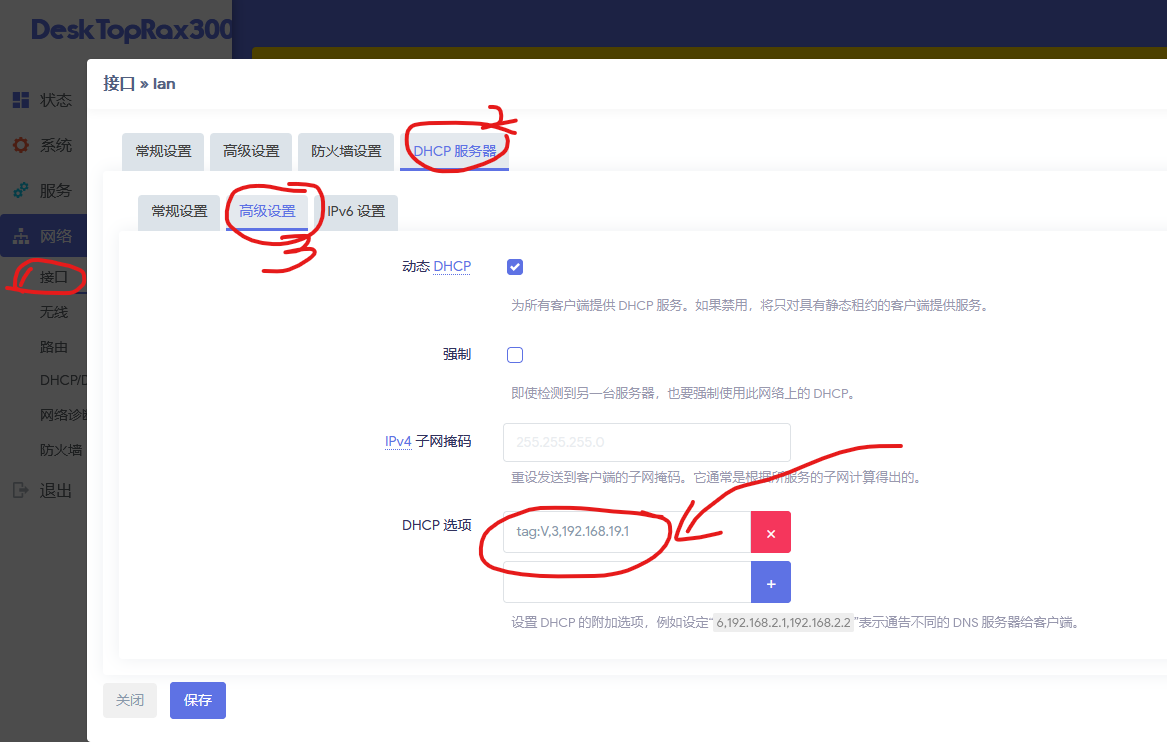
Task: Click the Network icon in sidebar
Action: 20,237
